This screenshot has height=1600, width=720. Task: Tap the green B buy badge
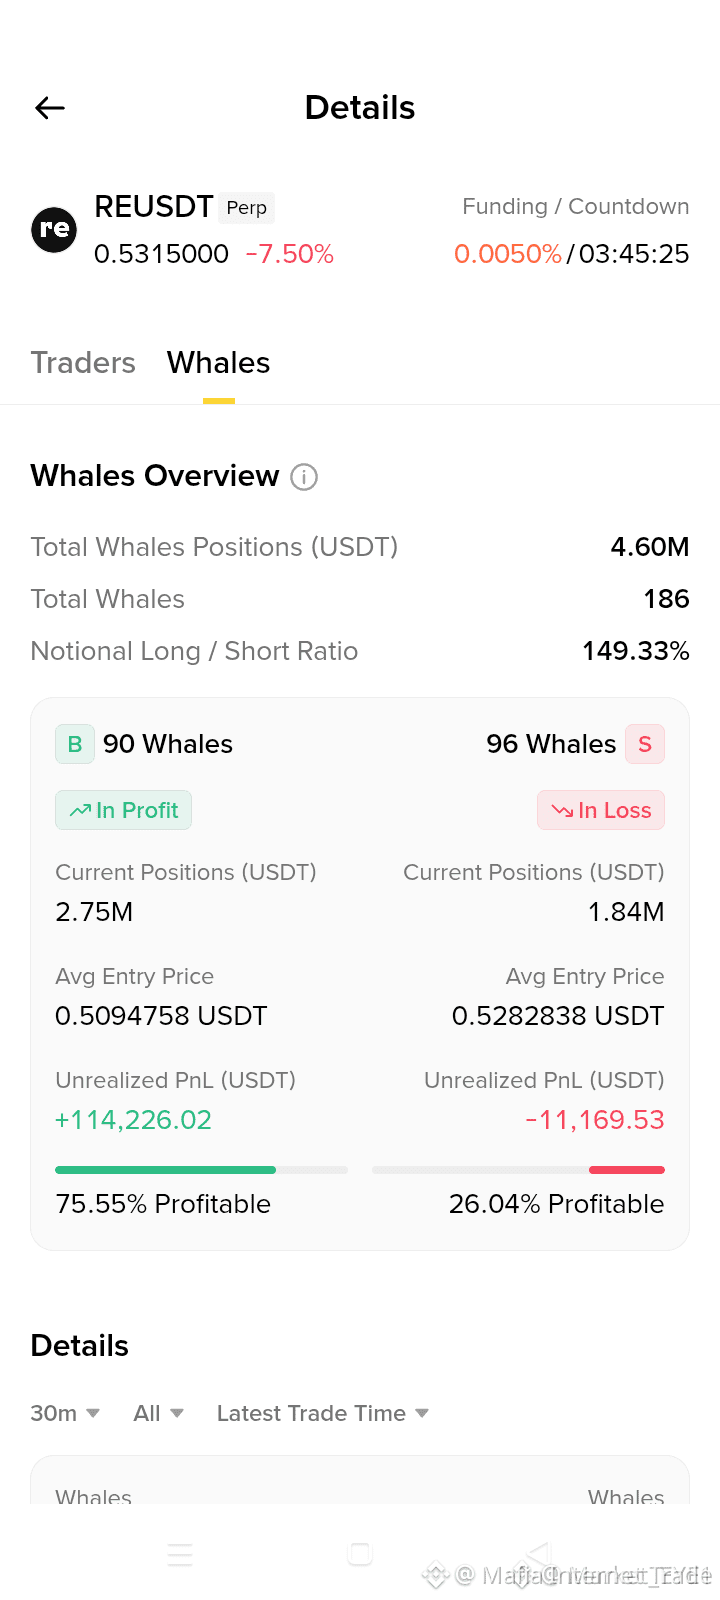click(75, 744)
